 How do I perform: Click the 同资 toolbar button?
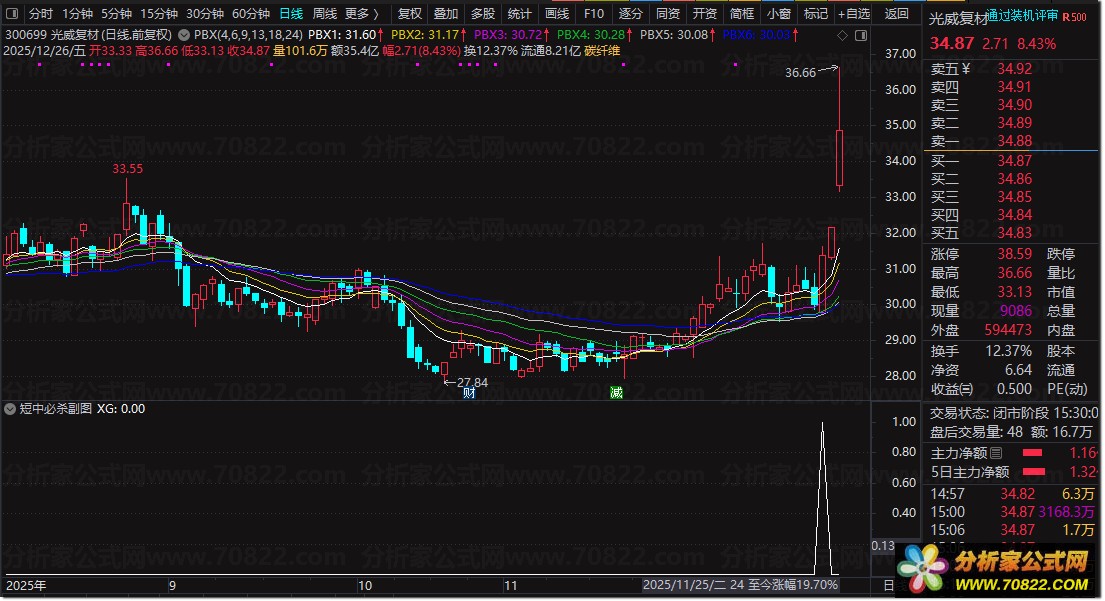(x=667, y=13)
